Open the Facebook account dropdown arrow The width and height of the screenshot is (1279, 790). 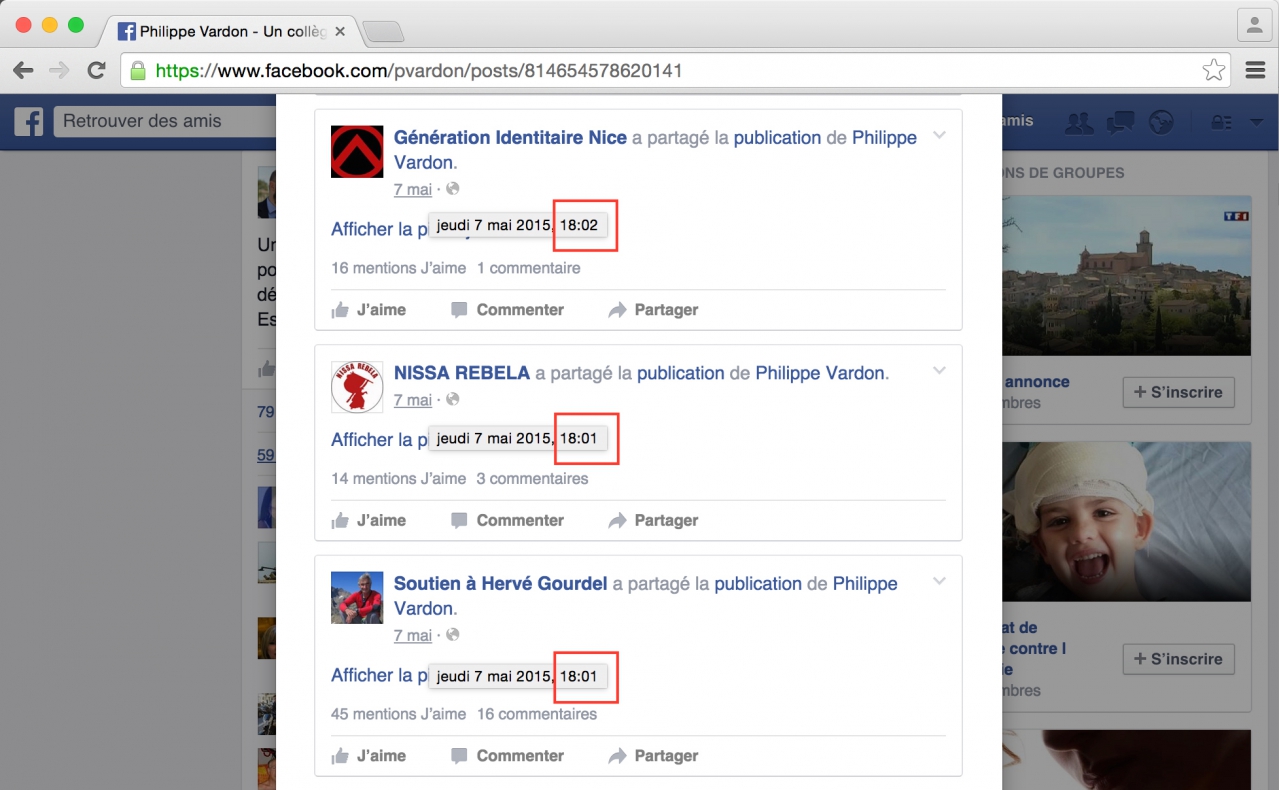pos(1257,122)
